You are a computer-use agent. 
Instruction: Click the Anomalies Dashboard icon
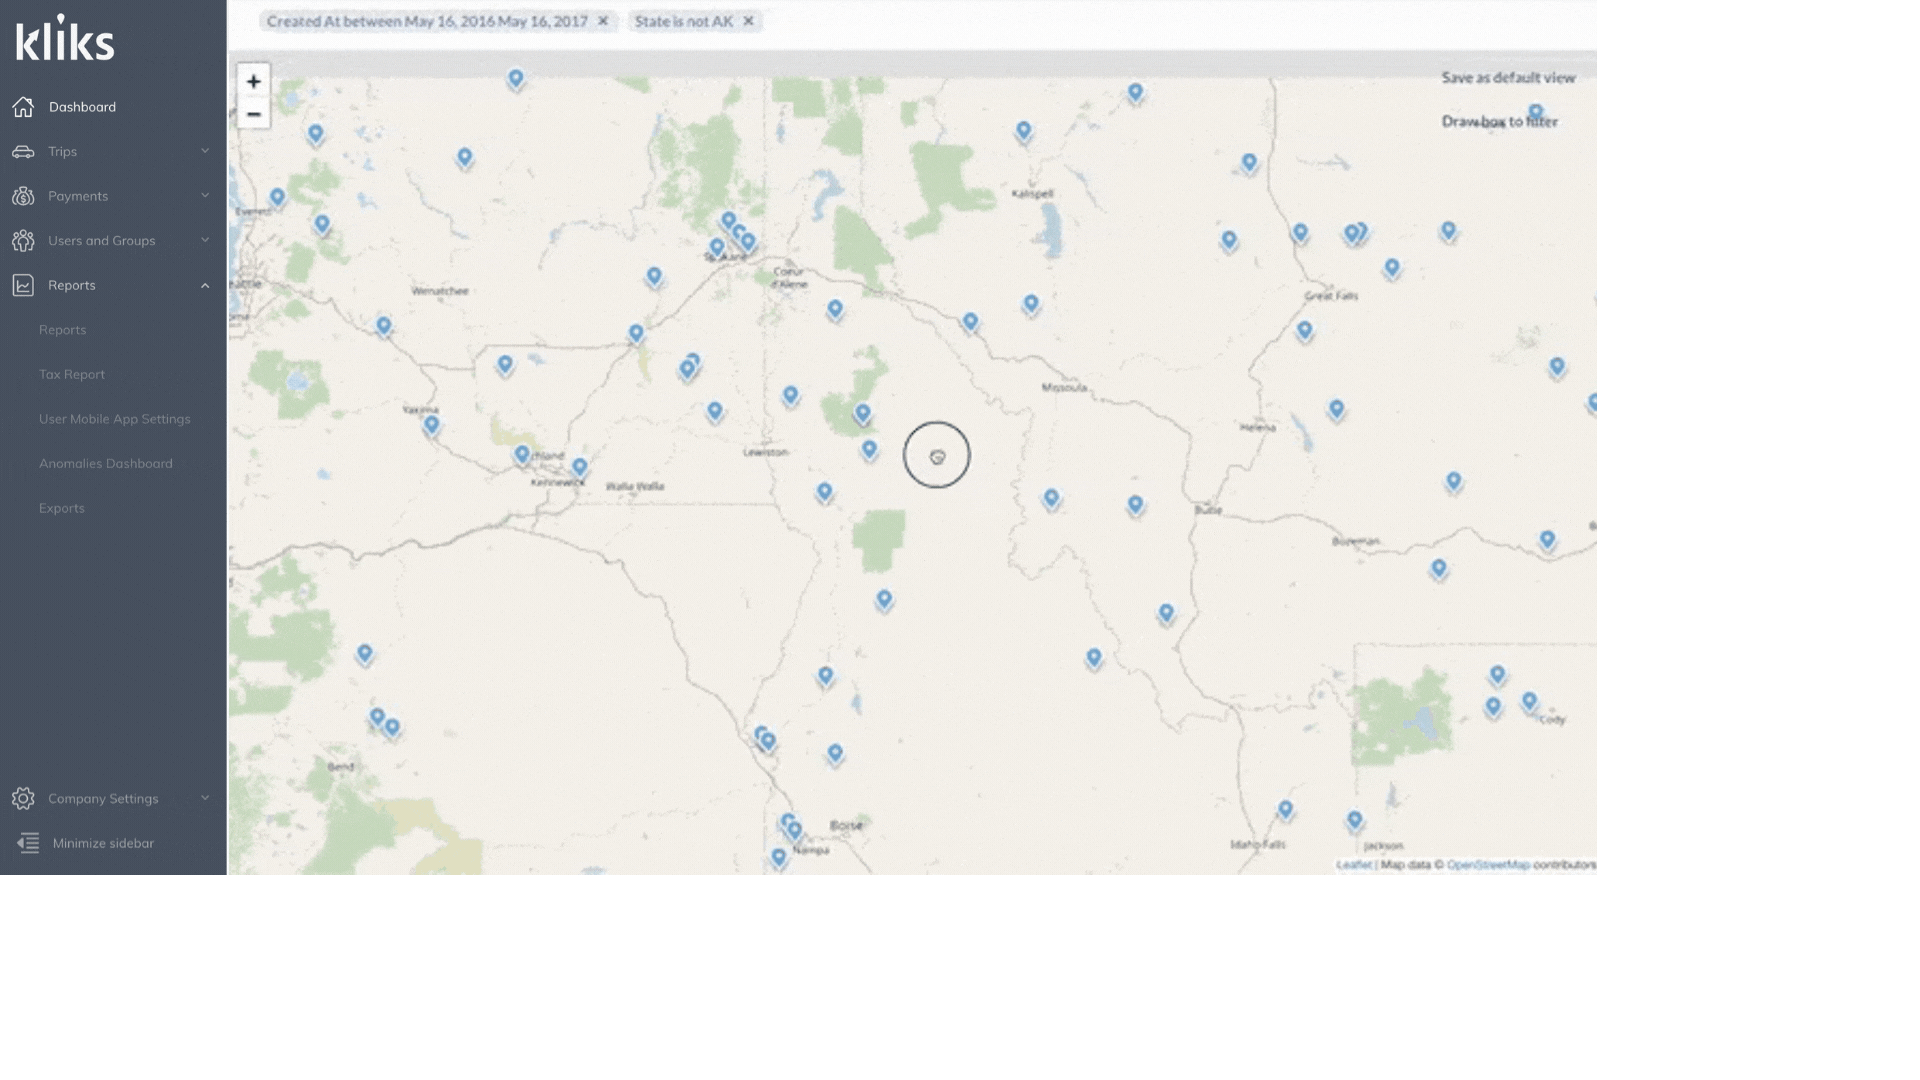pyautogui.click(x=107, y=464)
